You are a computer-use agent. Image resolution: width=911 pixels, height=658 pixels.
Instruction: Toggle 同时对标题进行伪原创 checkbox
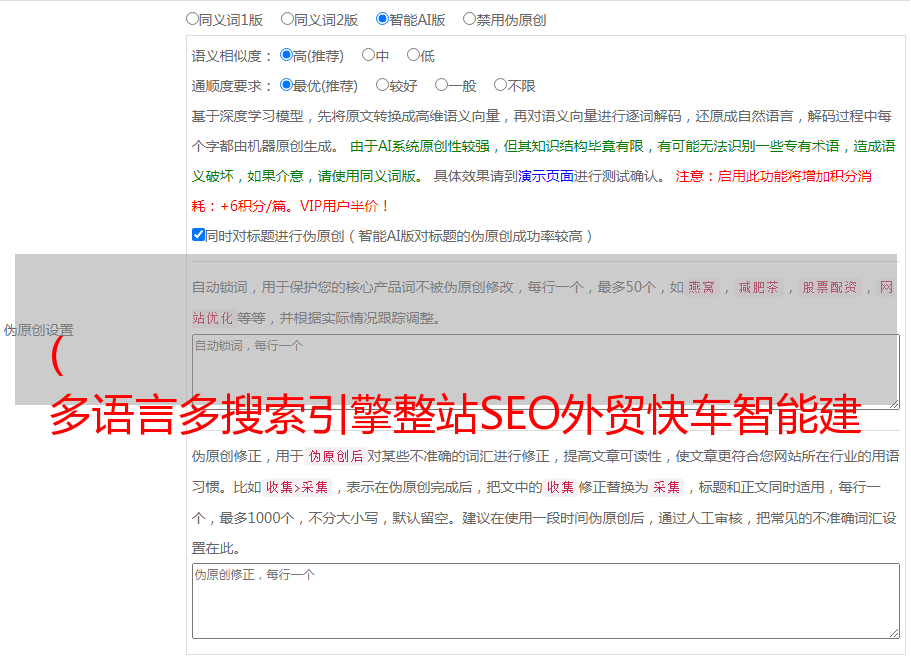pos(198,235)
